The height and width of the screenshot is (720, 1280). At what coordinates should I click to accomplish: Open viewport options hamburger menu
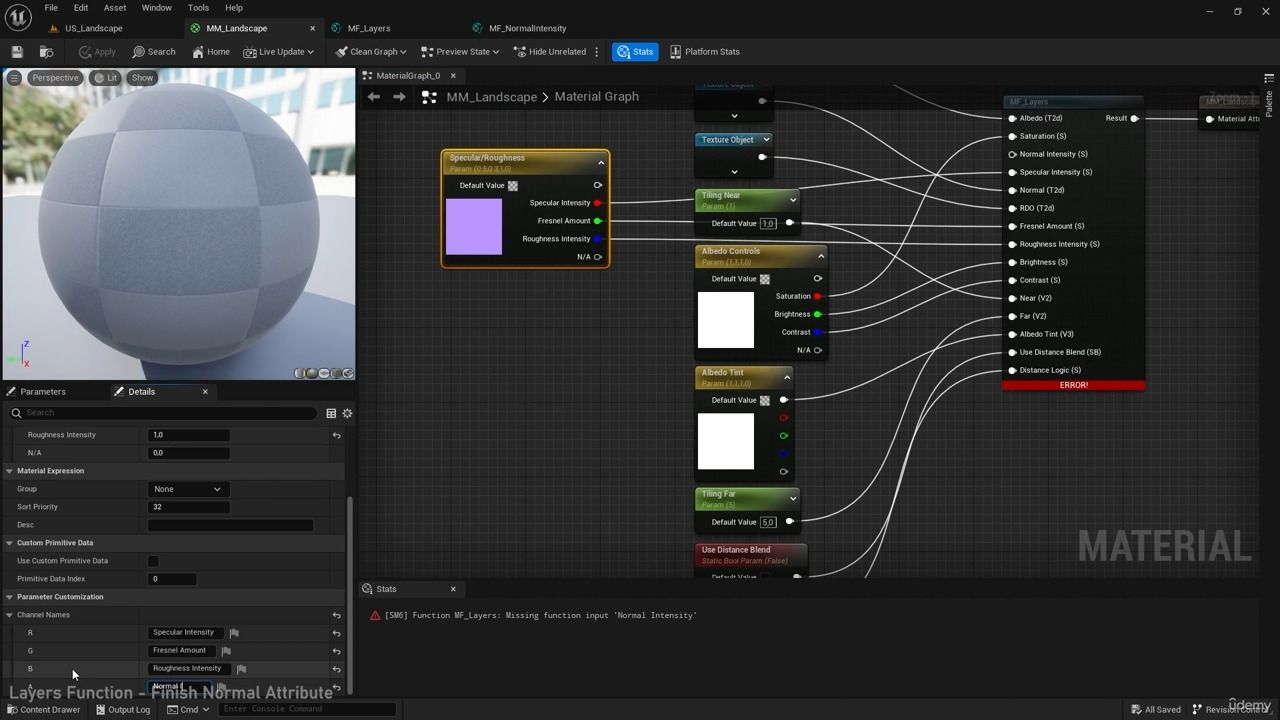pos(14,78)
